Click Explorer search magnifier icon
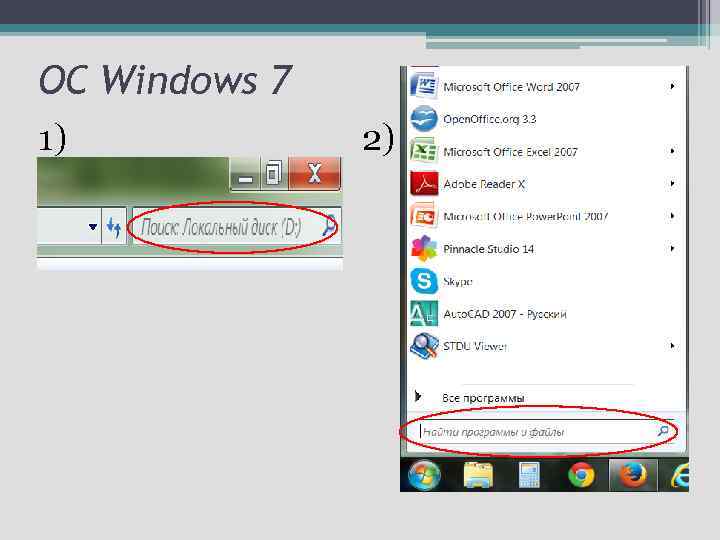The image size is (720, 540). (x=329, y=225)
